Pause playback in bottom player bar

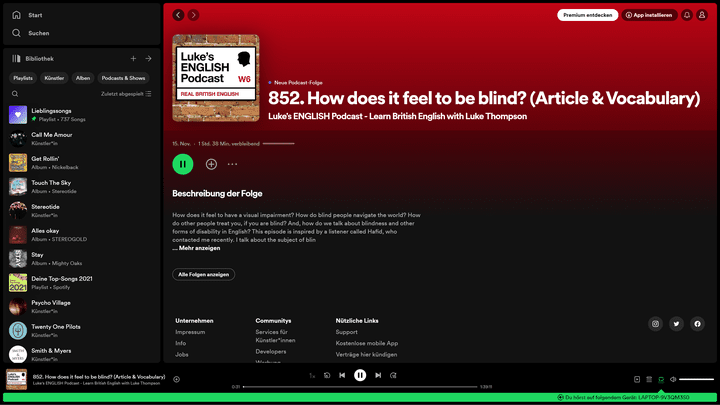[x=360, y=375]
